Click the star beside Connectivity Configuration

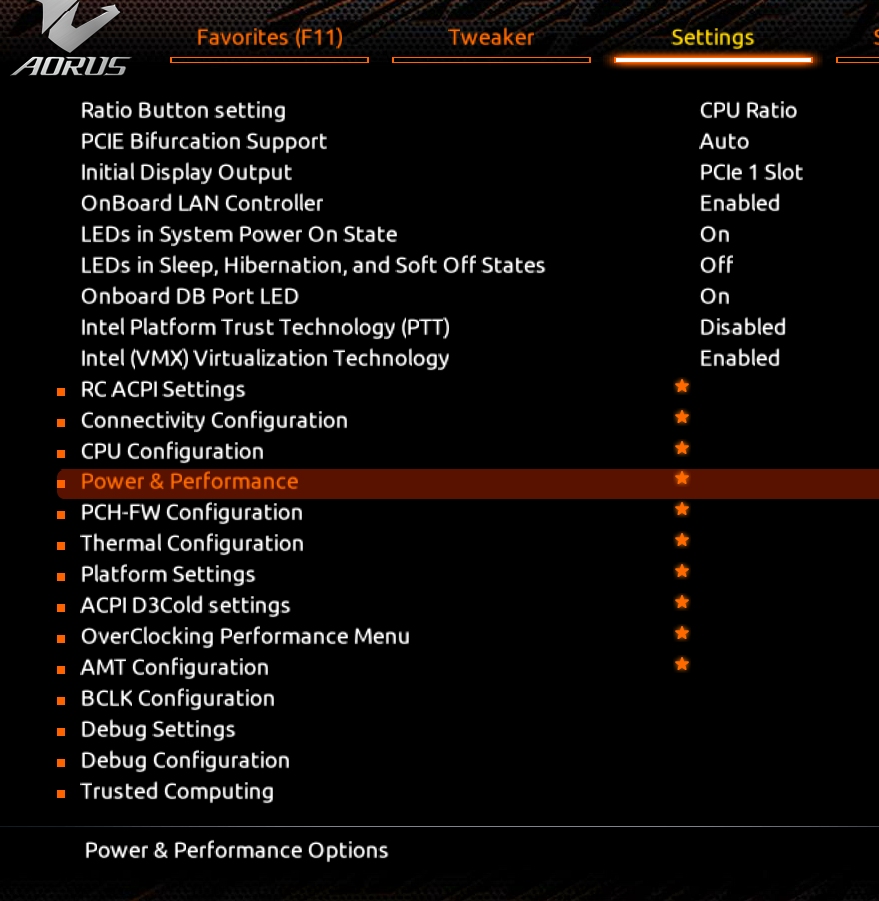[682, 418]
